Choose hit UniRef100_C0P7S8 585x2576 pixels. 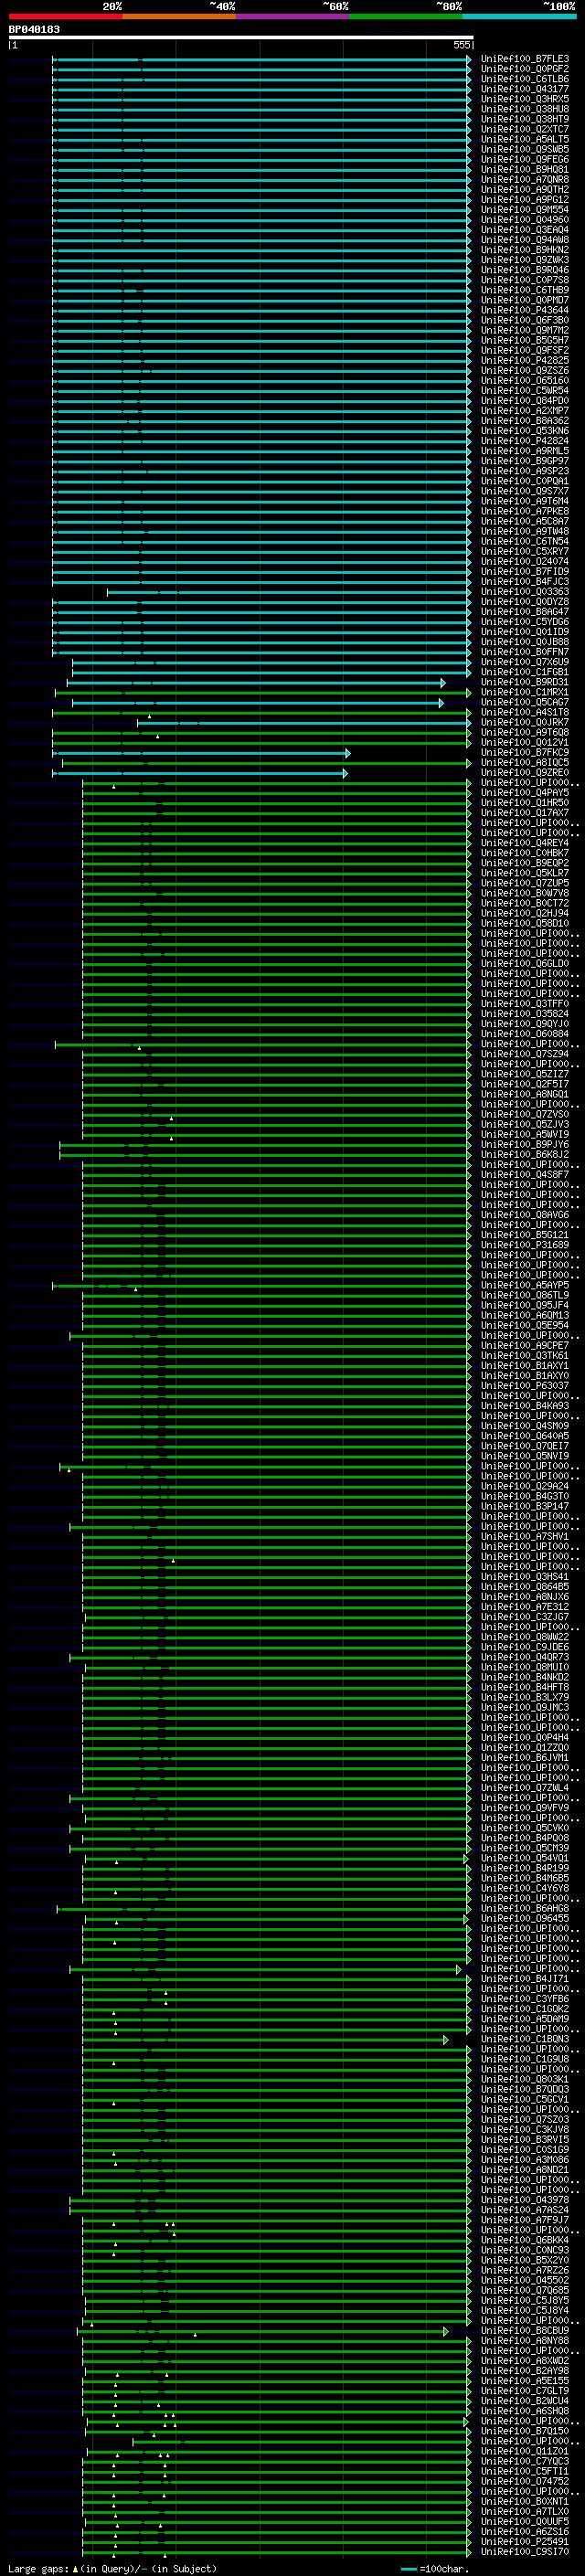[x=524, y=280]
